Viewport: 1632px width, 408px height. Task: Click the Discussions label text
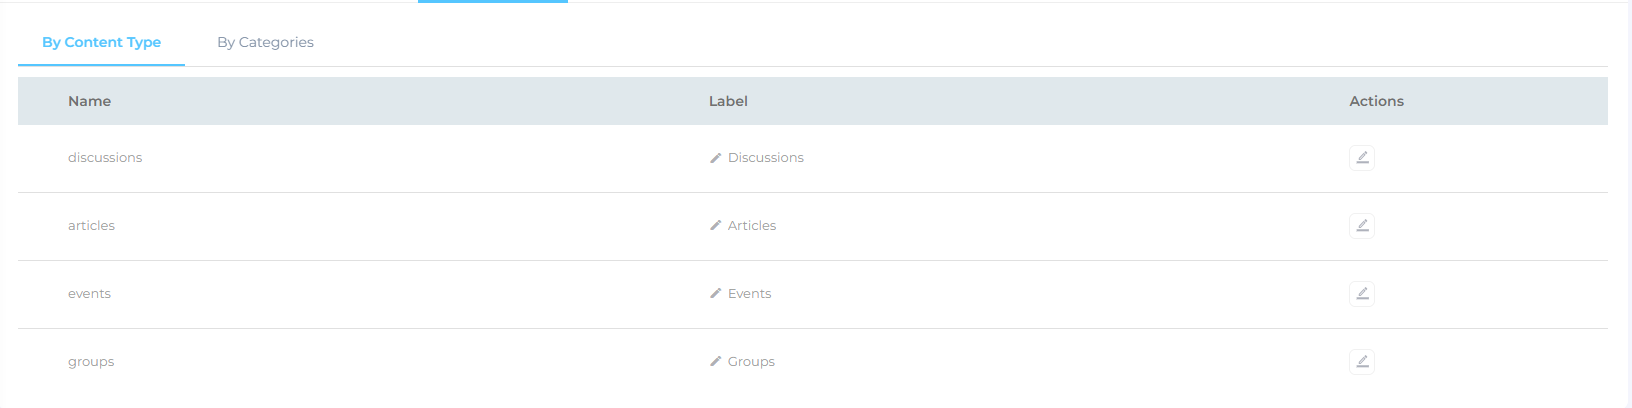tap(765, 158)
